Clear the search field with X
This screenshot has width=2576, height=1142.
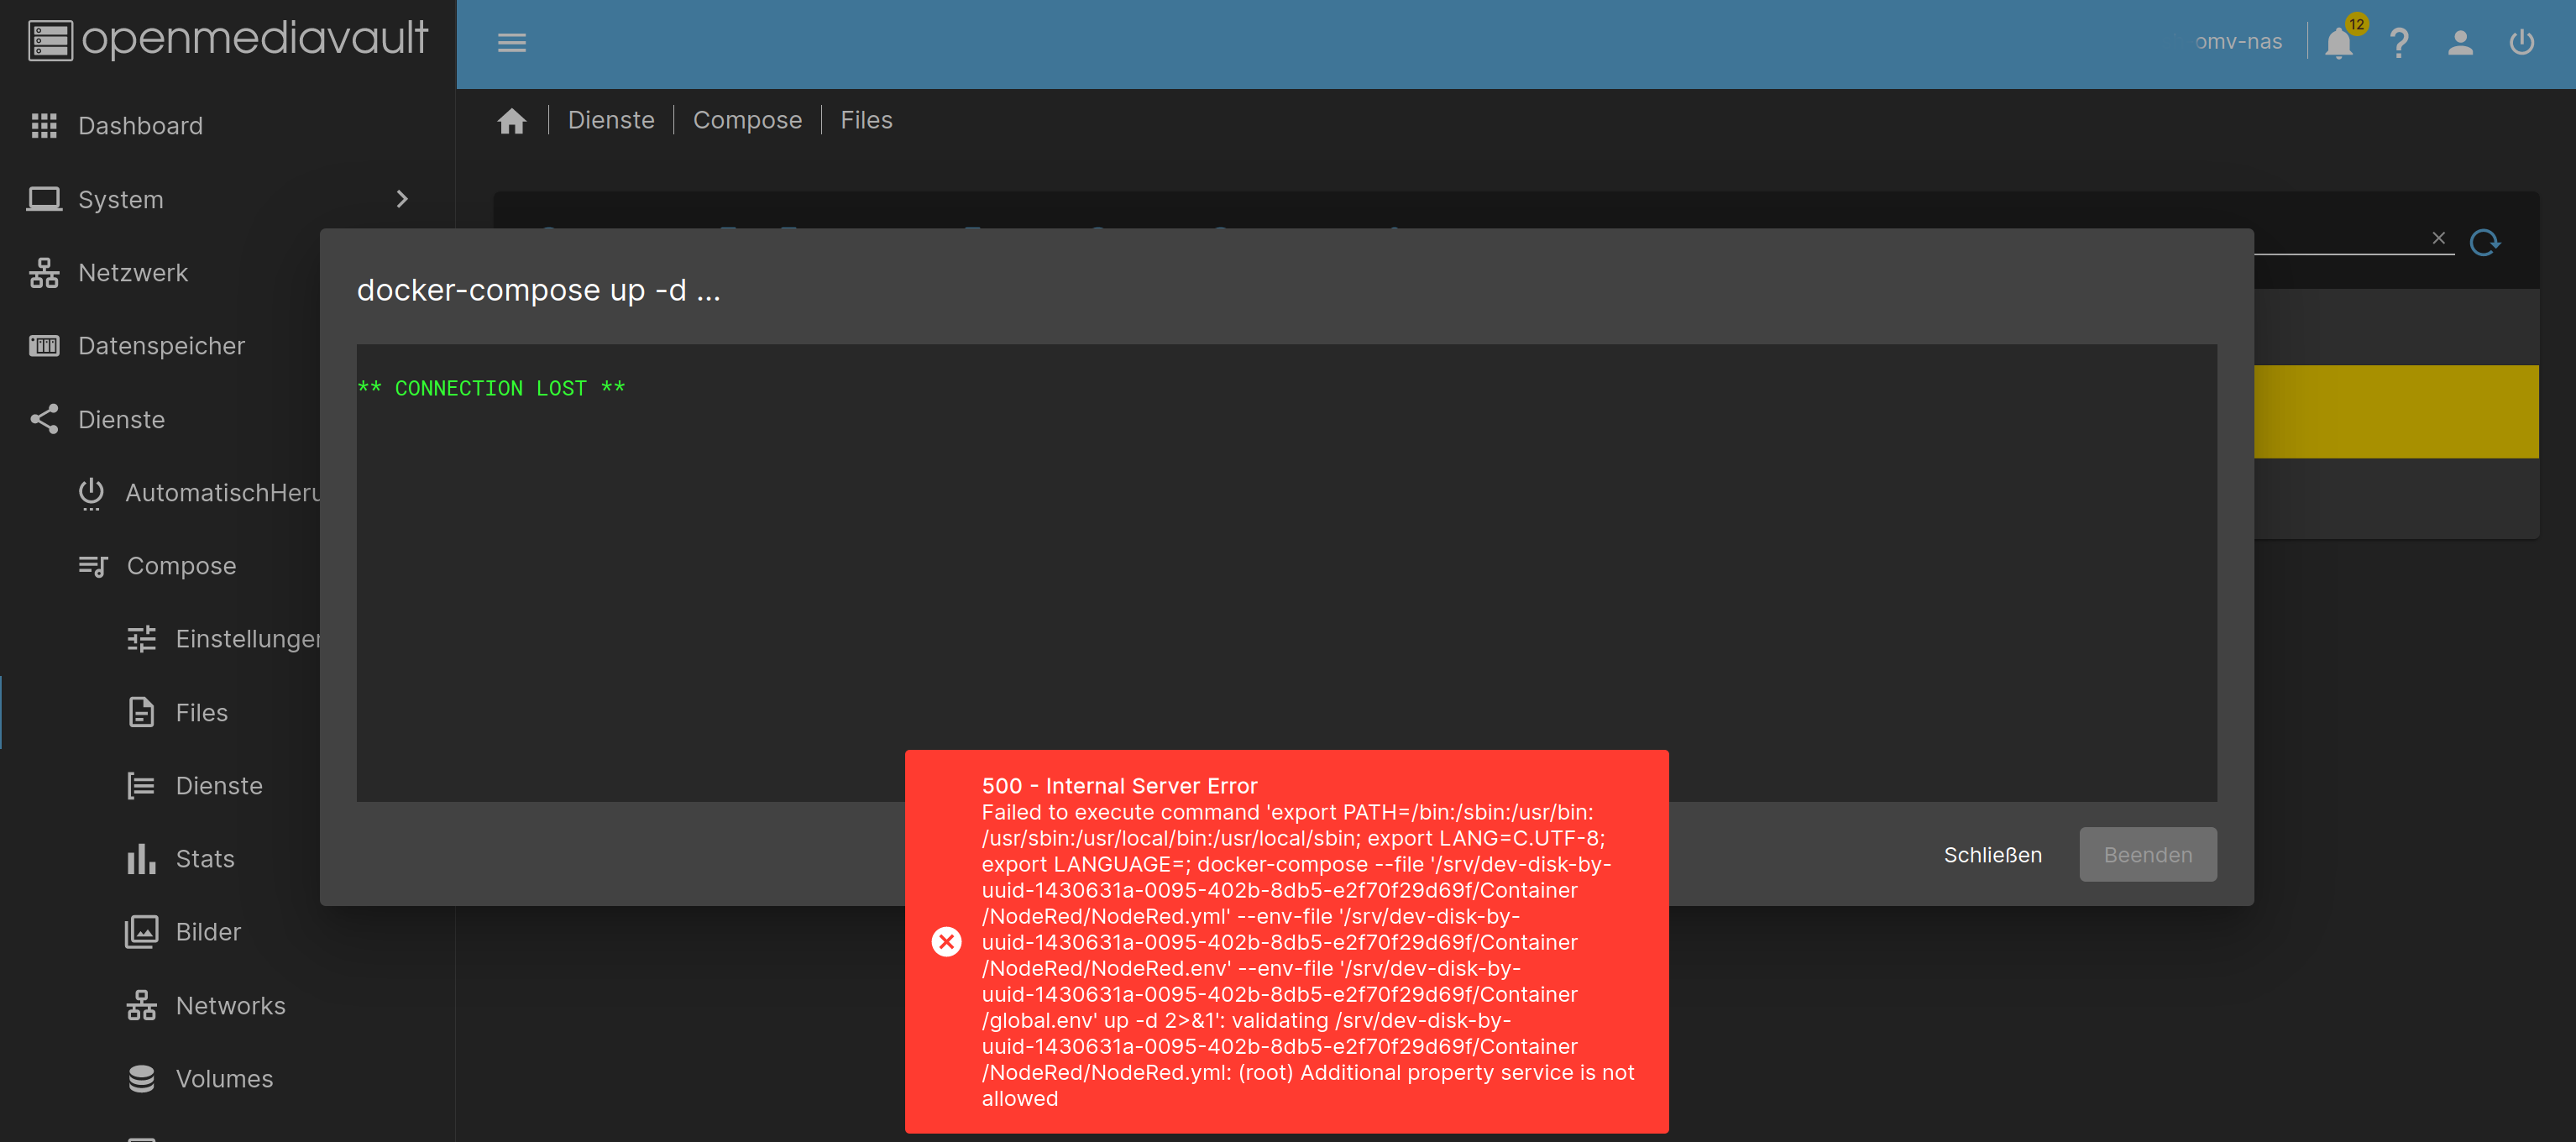tap(2438, 238)
